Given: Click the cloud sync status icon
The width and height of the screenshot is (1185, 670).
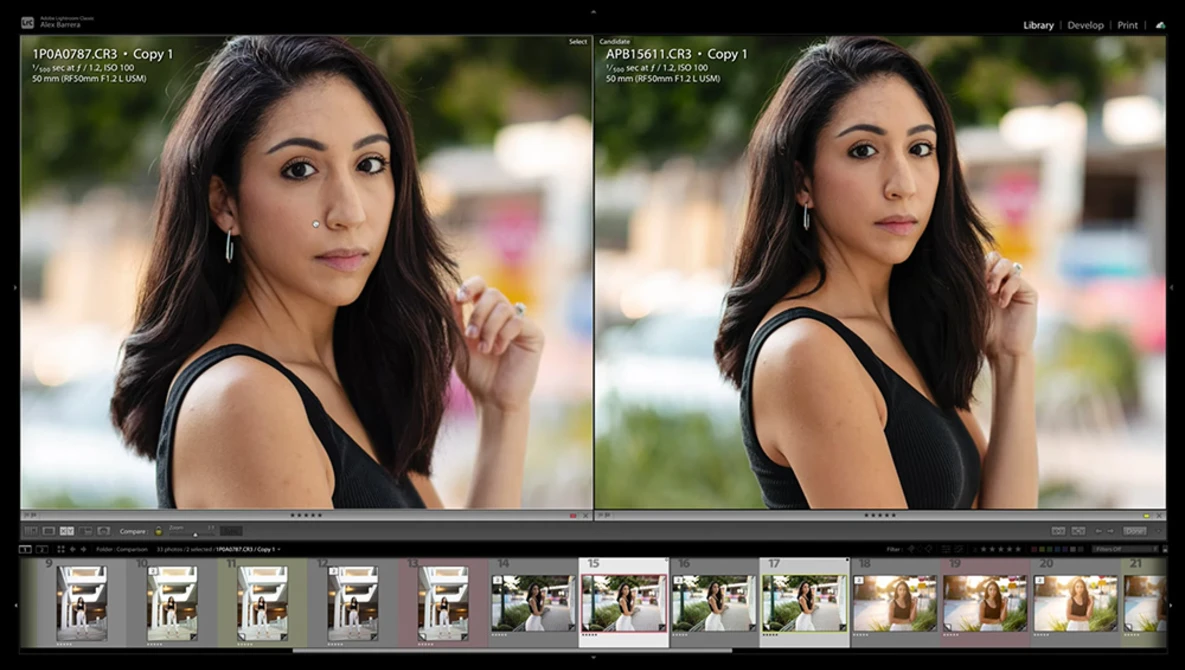Looking at the screenshot, I should [1160, 25].
